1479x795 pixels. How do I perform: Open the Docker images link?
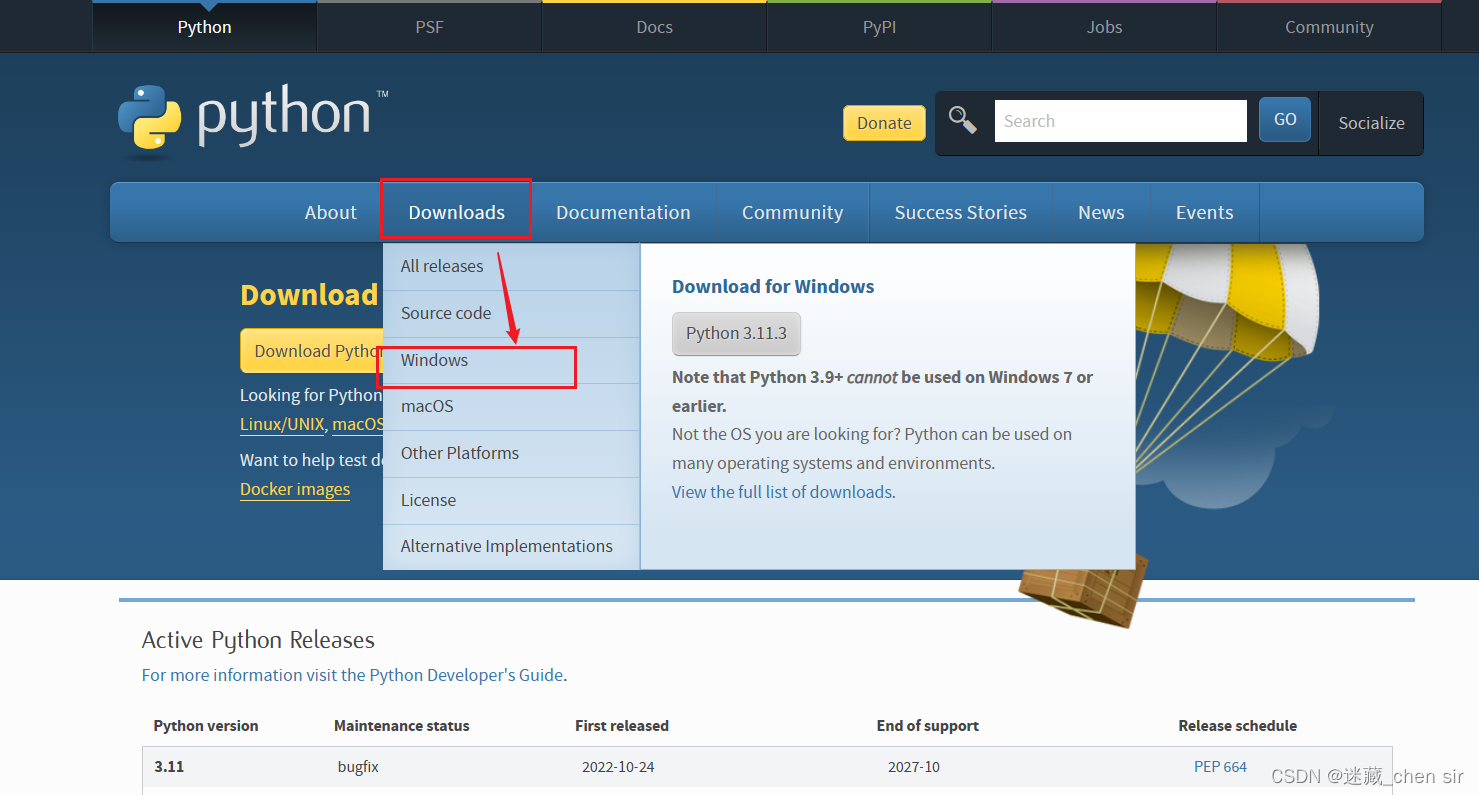[x=295, y=489]
